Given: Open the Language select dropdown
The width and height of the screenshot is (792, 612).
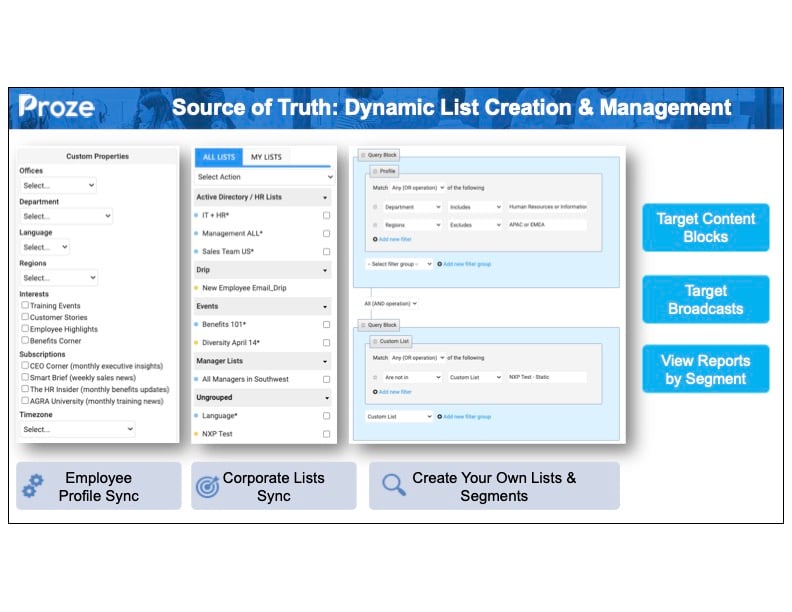Looking at the screenshot, I should (x=45, y=247).
